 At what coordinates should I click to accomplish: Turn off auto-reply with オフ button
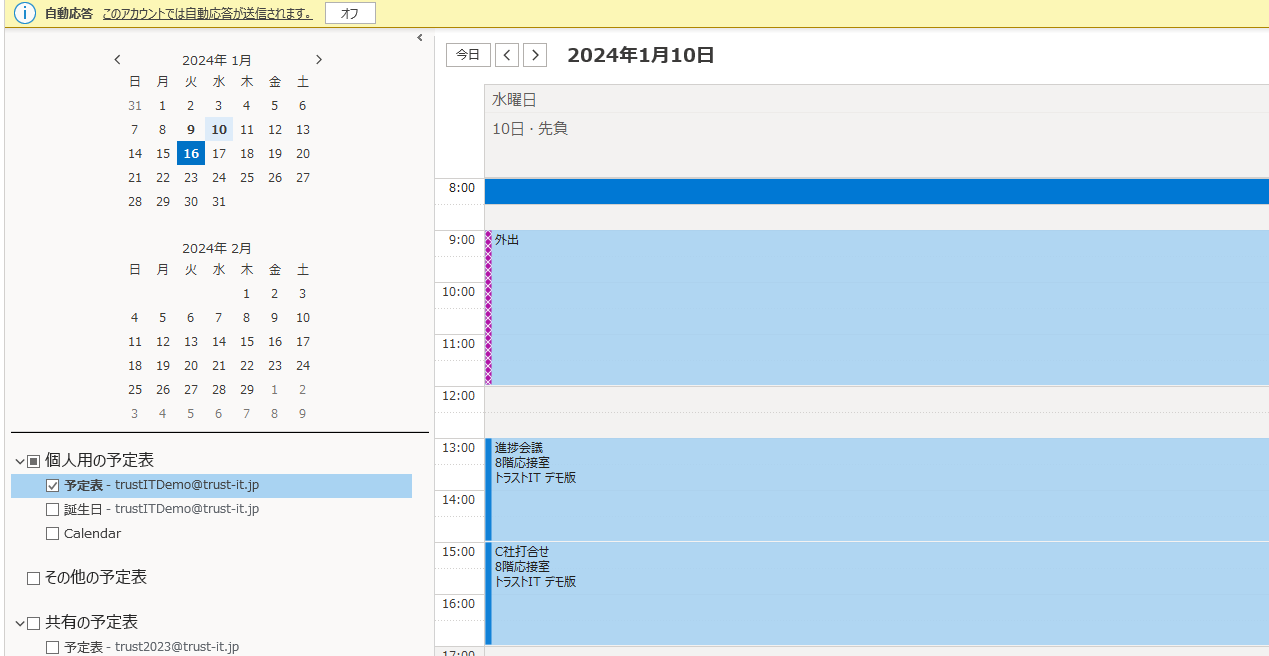tap(350, 14)
